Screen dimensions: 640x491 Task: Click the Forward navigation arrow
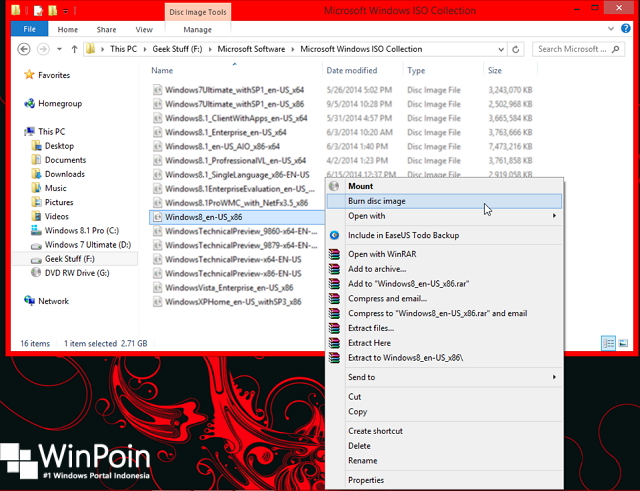pos(43,49)
